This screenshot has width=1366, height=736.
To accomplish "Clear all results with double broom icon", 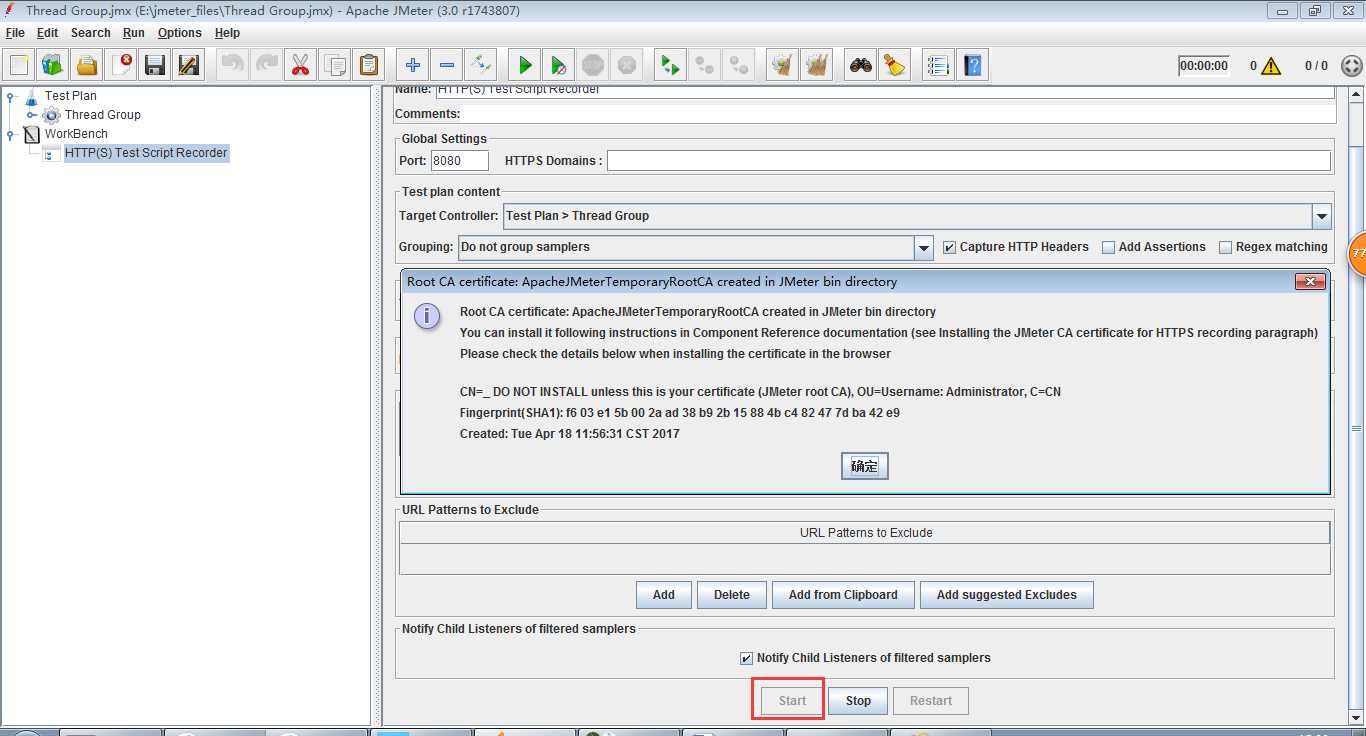I will [816, 65].
